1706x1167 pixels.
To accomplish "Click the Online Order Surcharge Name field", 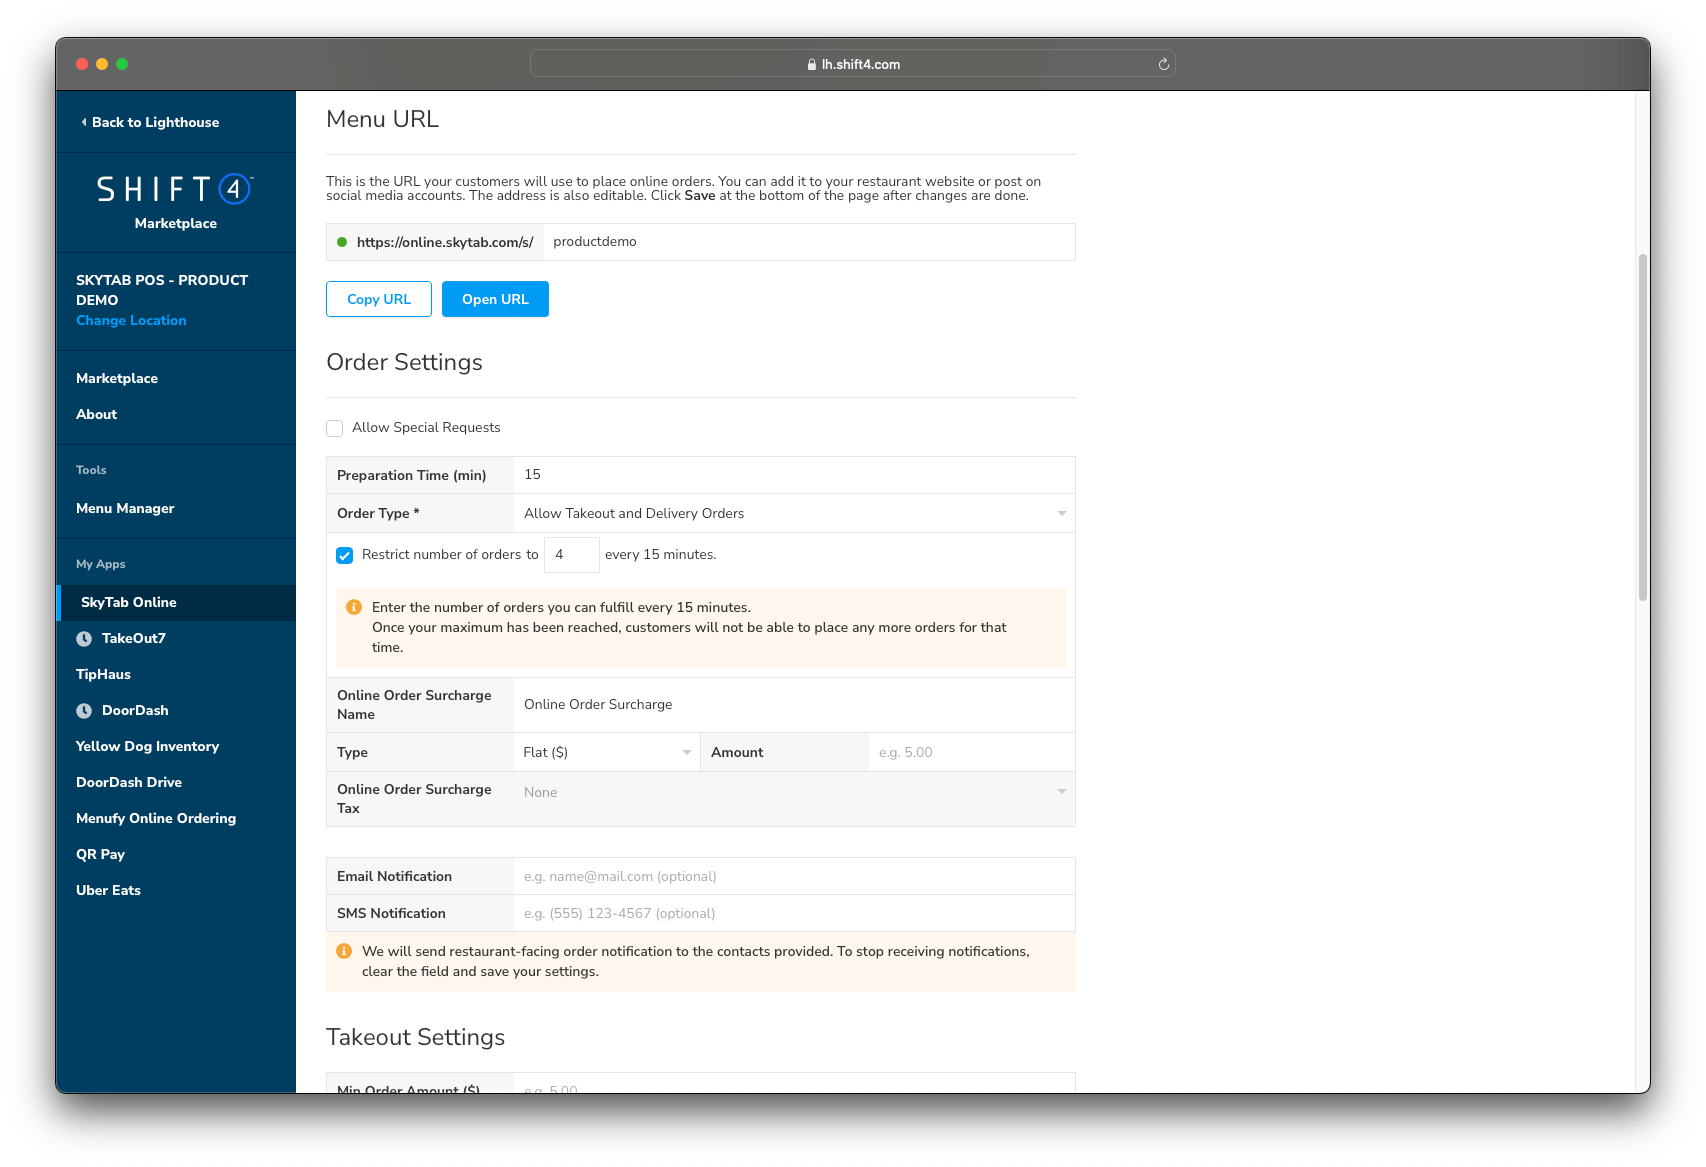I will coord(794,705).
